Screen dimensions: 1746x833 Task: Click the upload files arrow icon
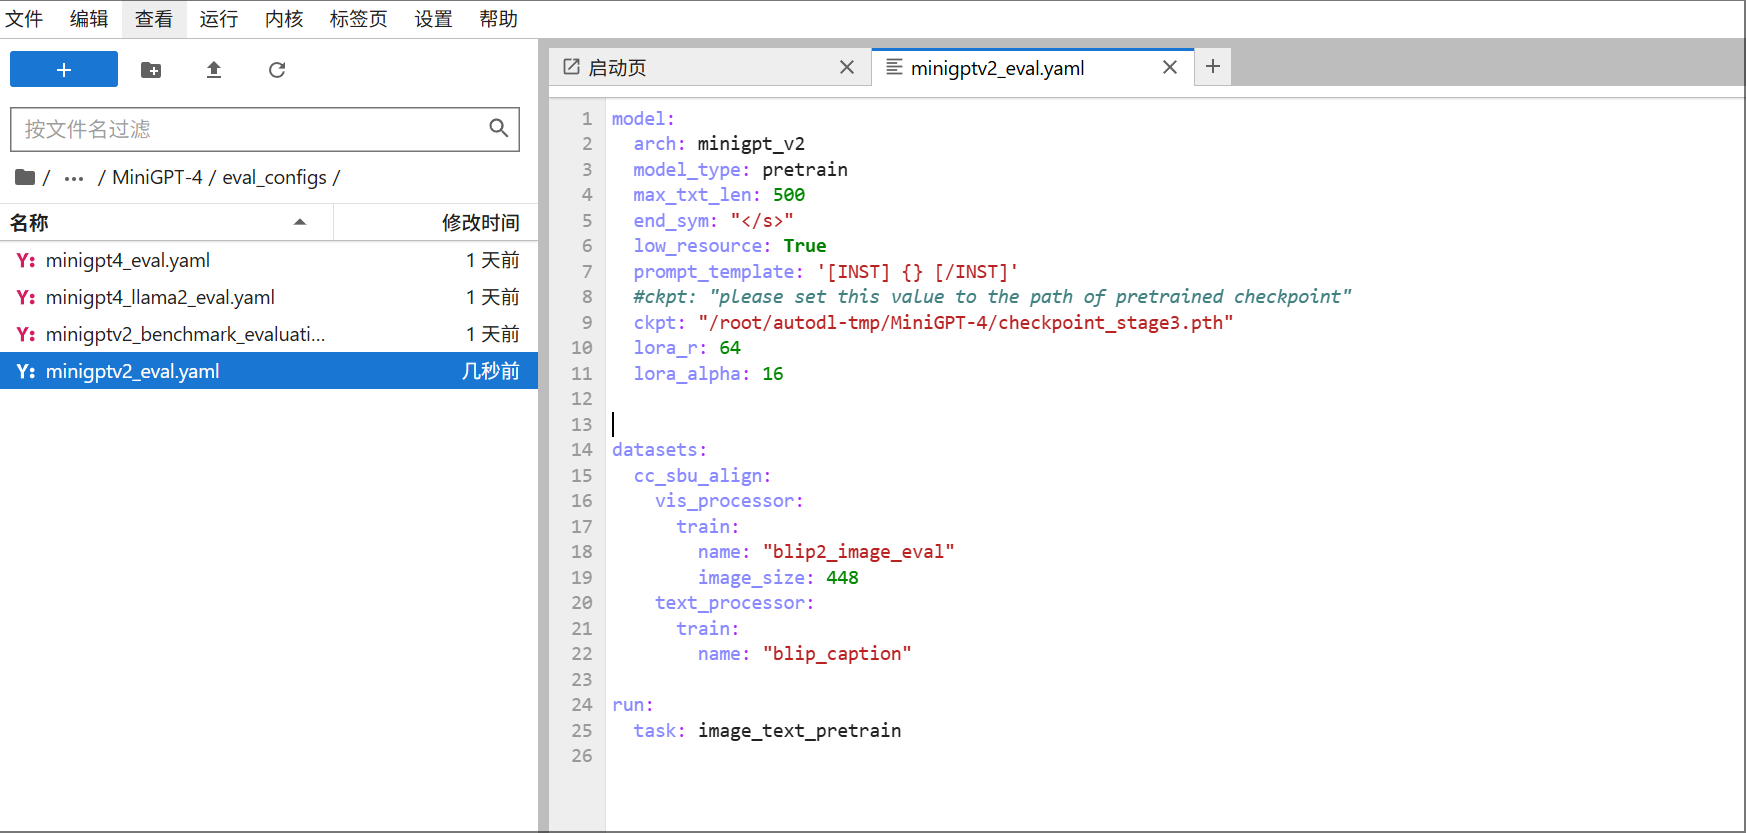(x=214, y=70)
